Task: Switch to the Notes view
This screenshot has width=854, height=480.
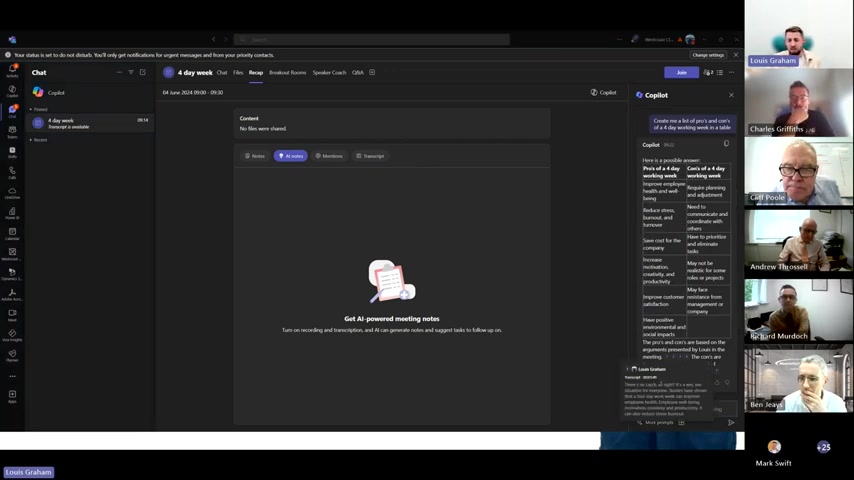Action: pos(255,156)
